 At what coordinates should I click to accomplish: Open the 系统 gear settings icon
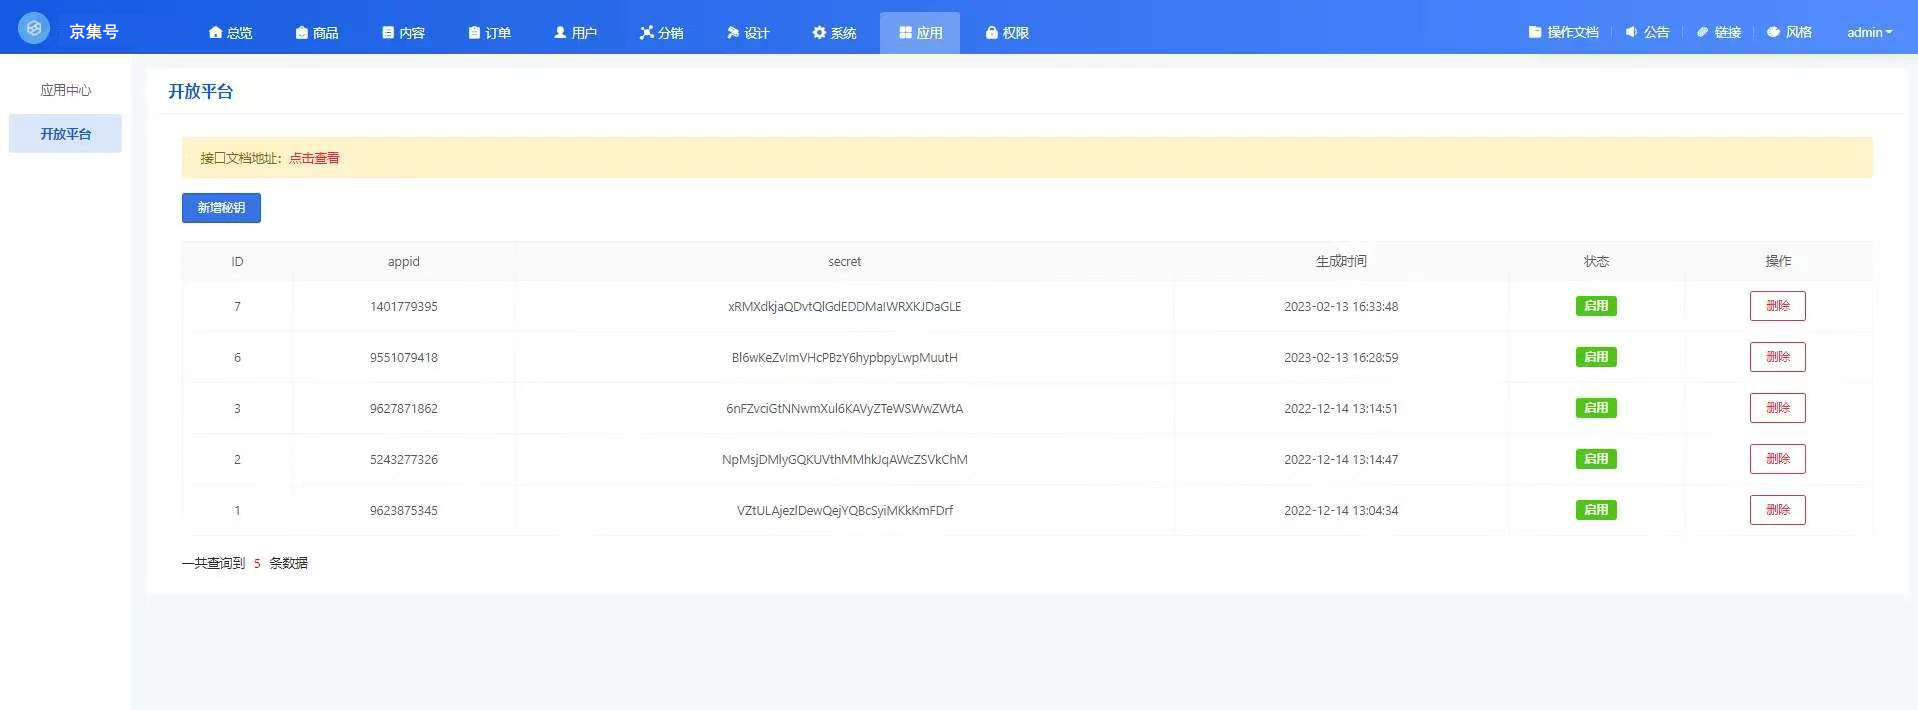pyautogui.click(x=819, y=33)
